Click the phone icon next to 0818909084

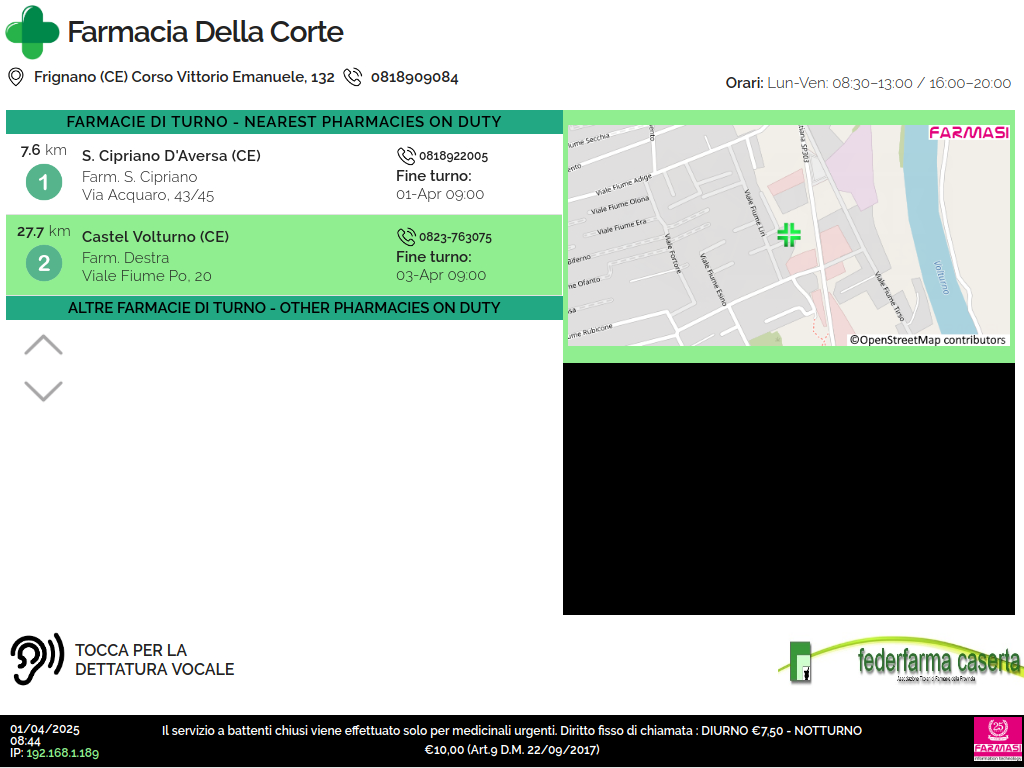pyautogui.click(x=352, y=77)
